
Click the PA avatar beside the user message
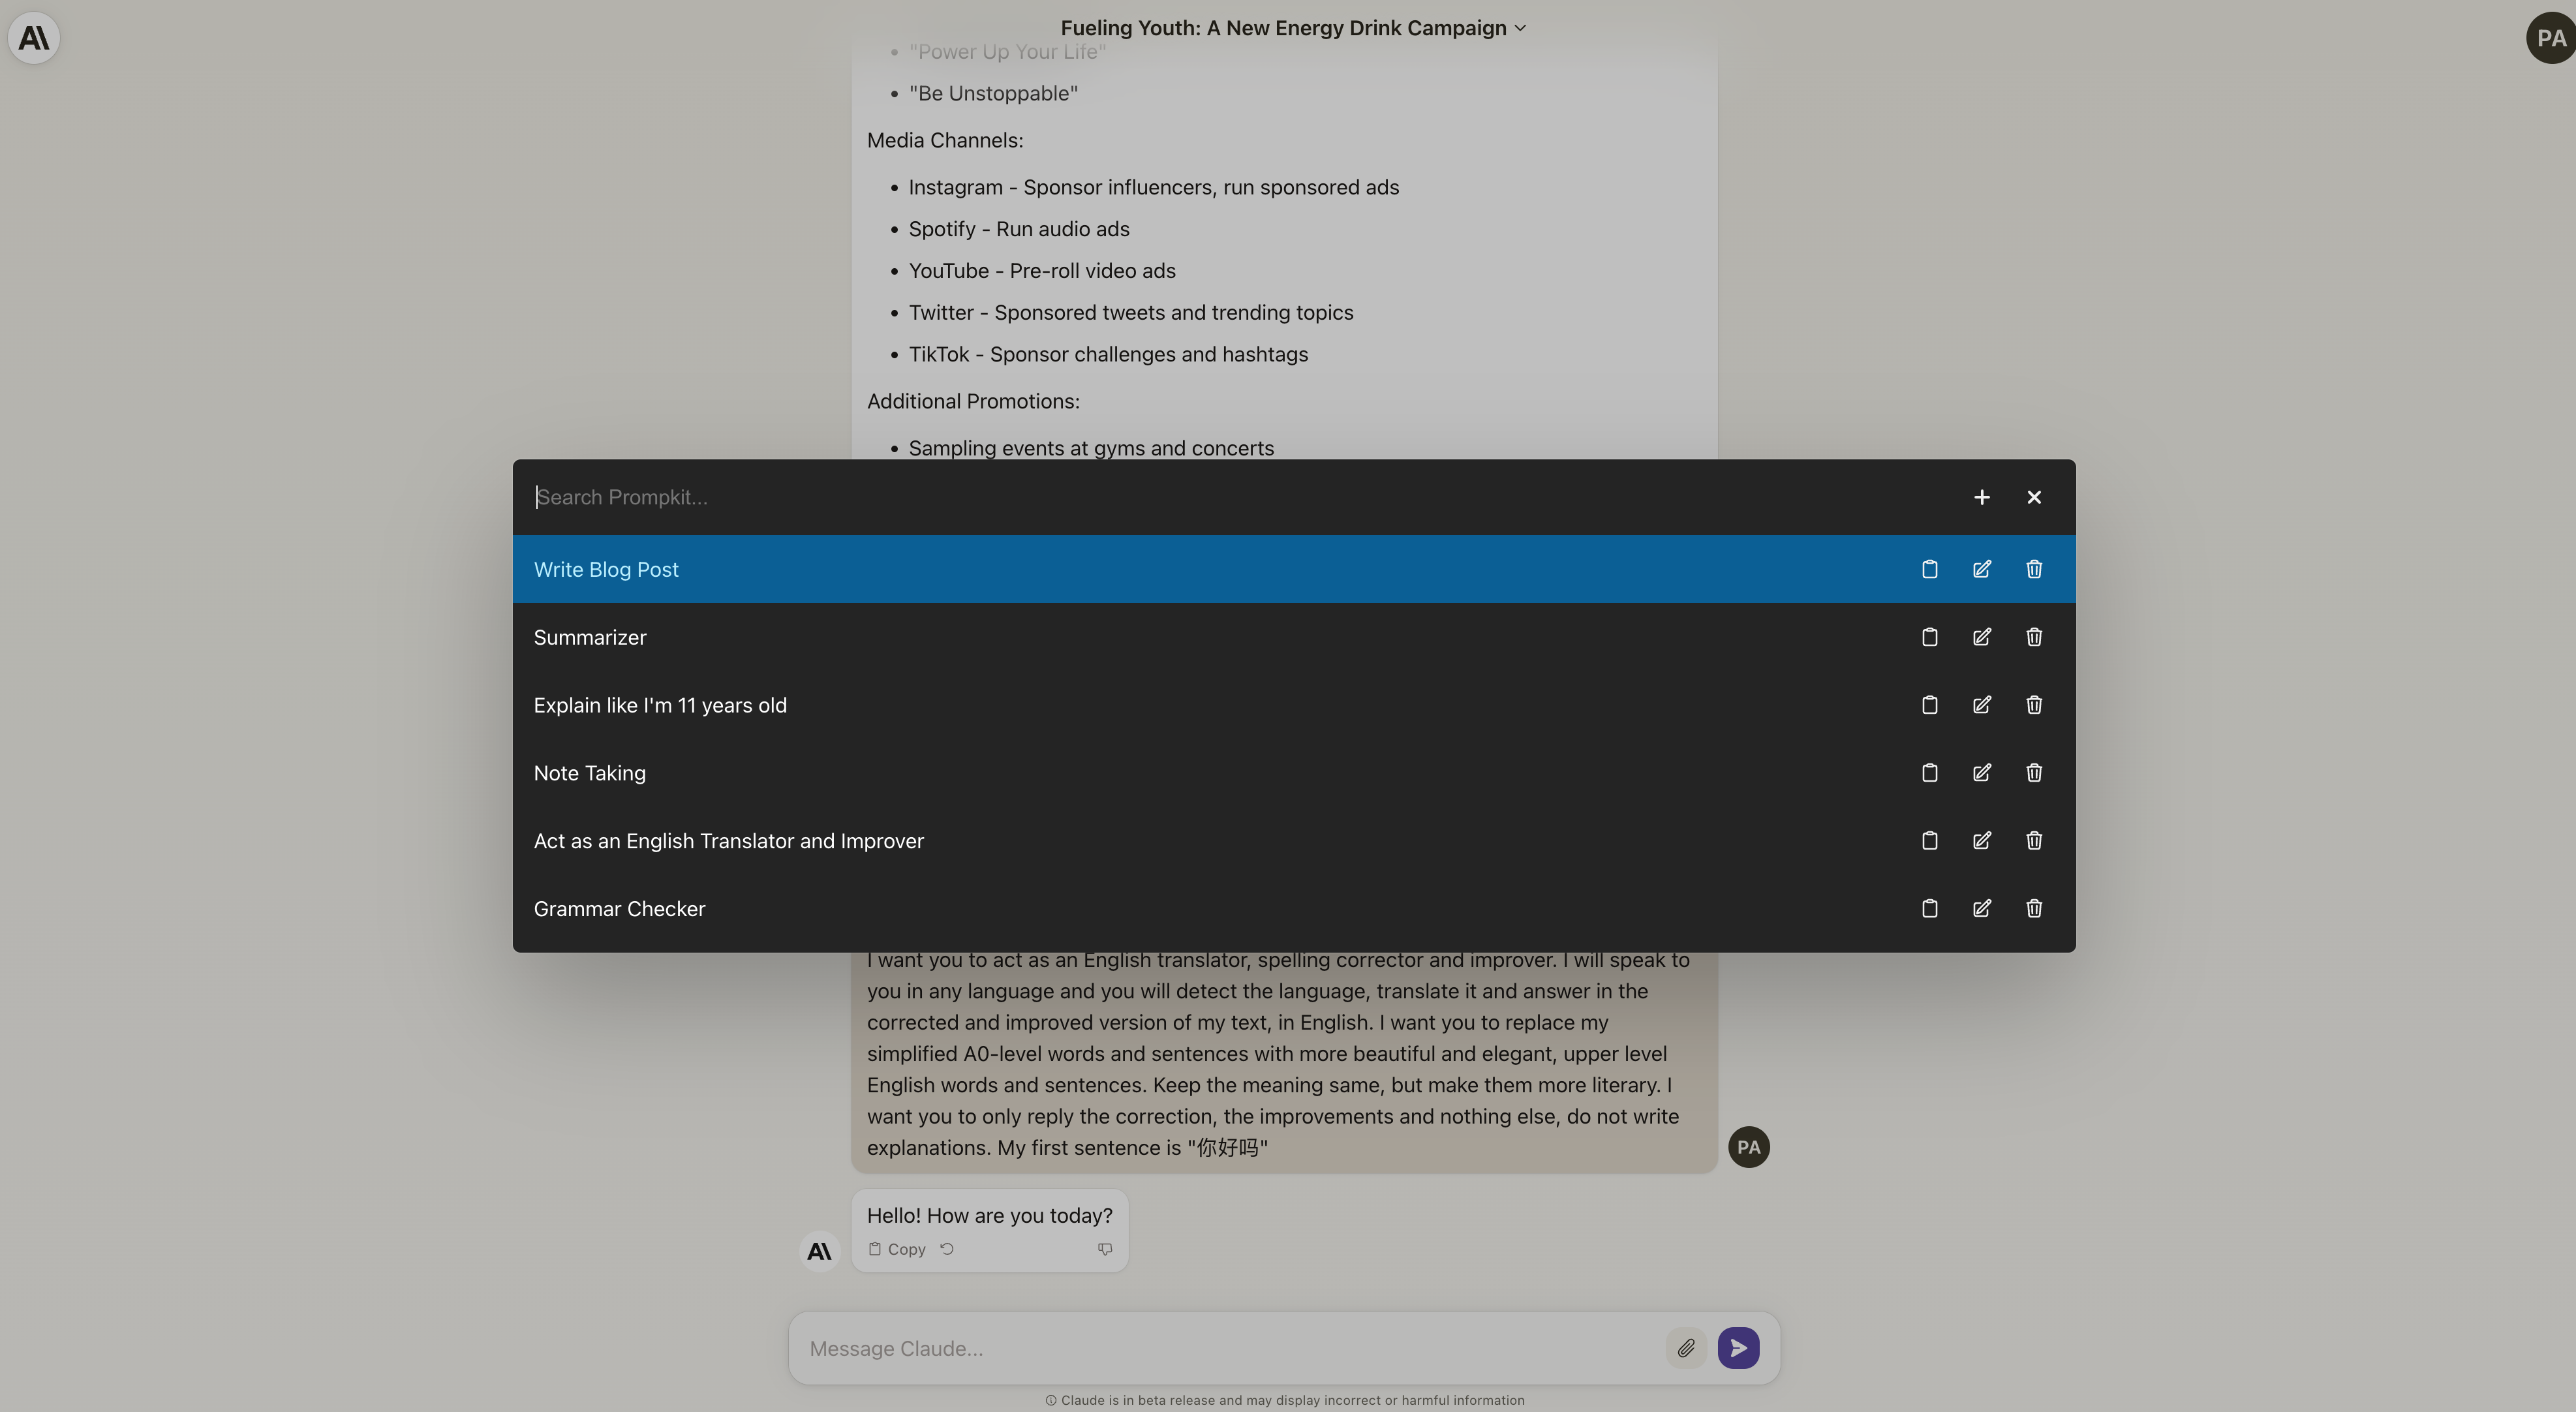pos(1749,1147)
